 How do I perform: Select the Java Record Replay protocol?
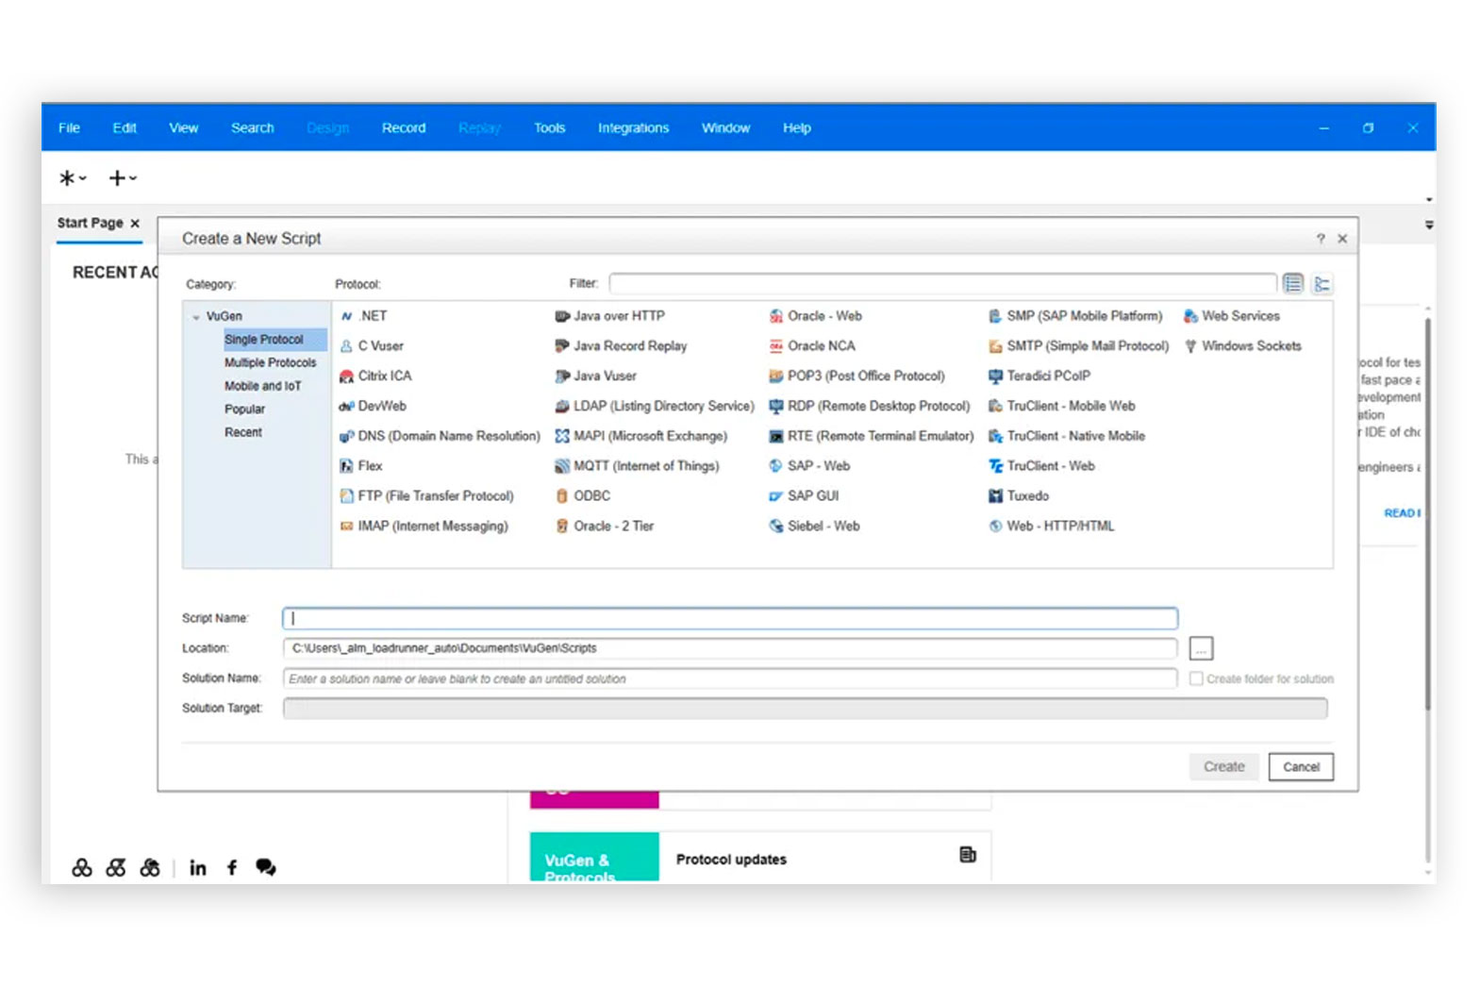pyautogui.click(x=629, y=345)
